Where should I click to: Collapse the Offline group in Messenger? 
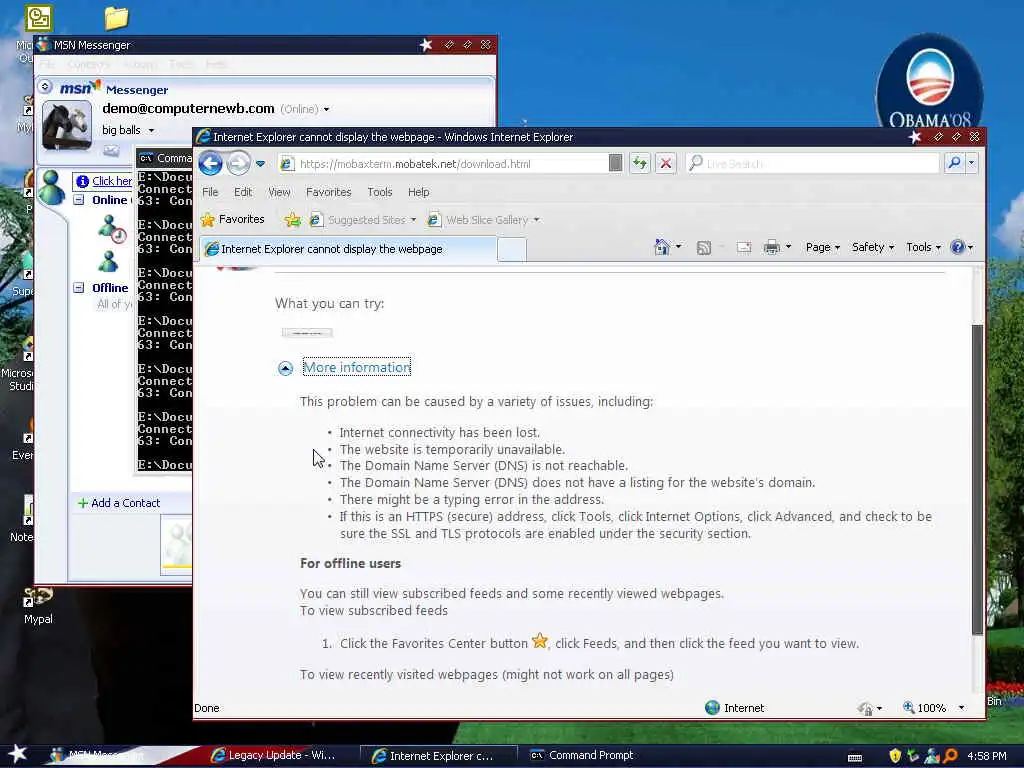(79, 287)
